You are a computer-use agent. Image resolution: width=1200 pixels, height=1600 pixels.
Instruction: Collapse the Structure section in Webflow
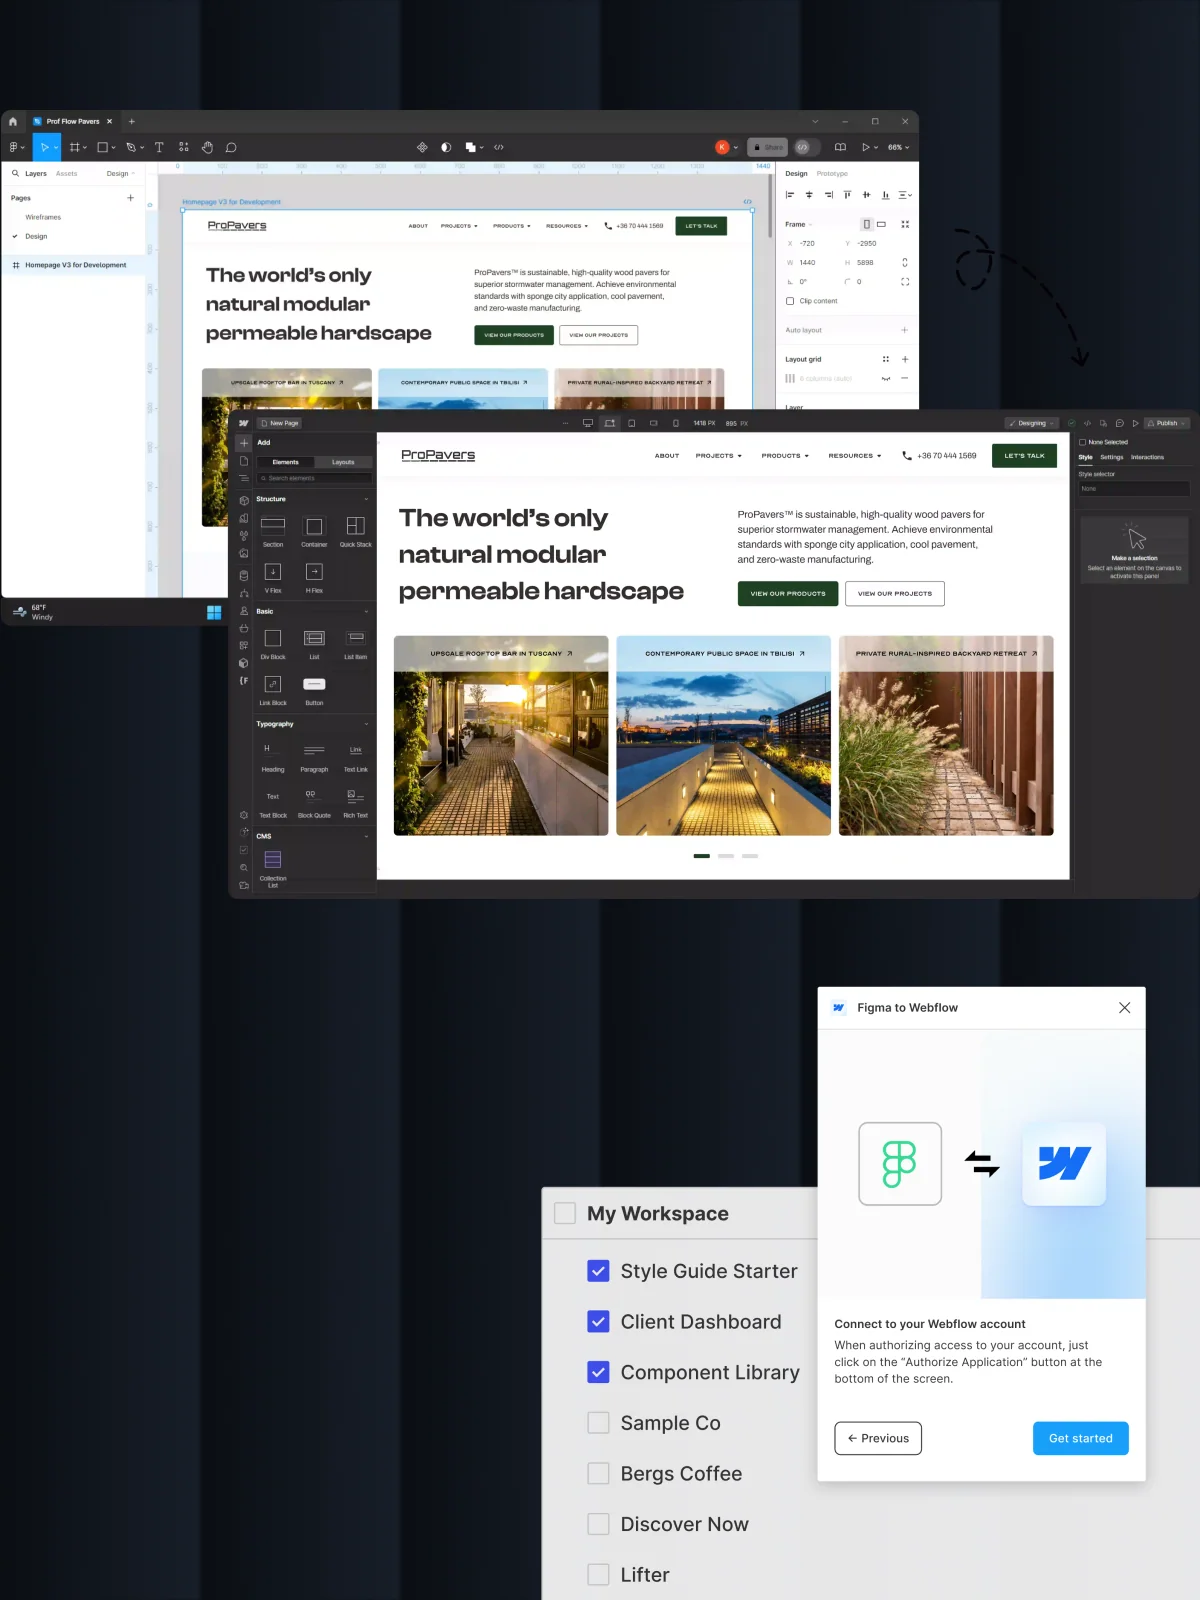(366, 499)
